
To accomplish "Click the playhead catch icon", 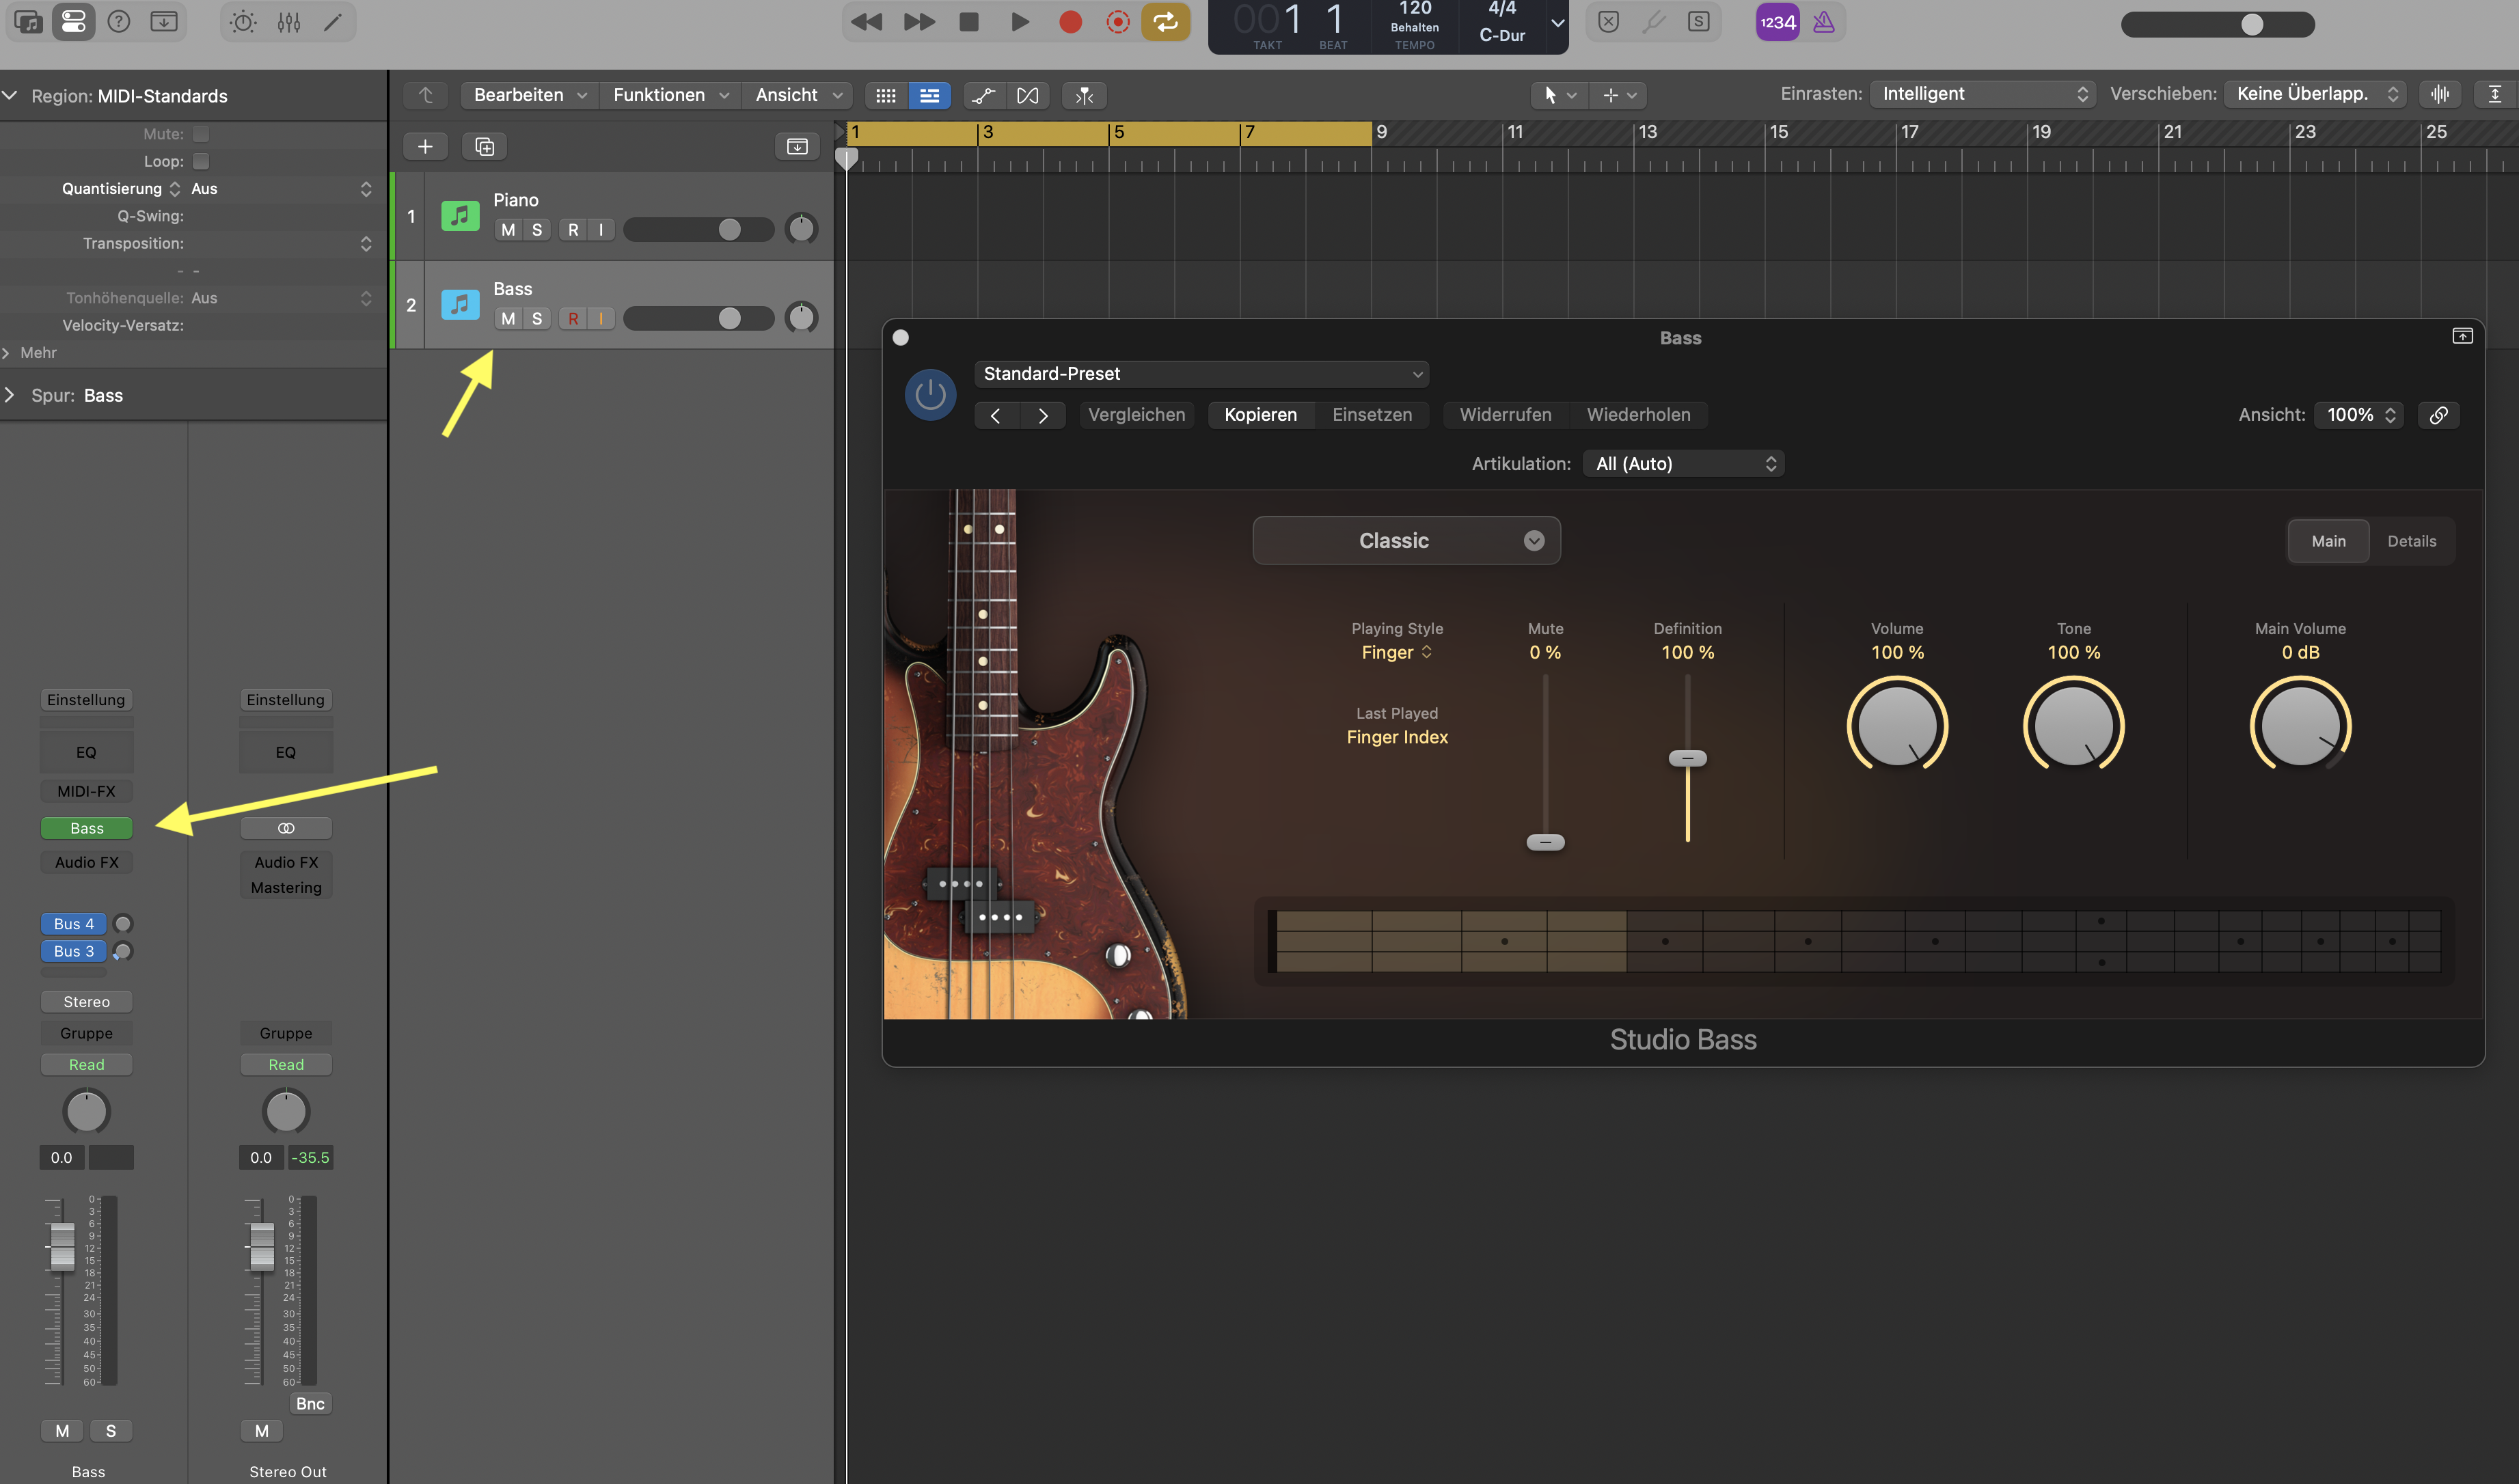I will pos(1085,96).
